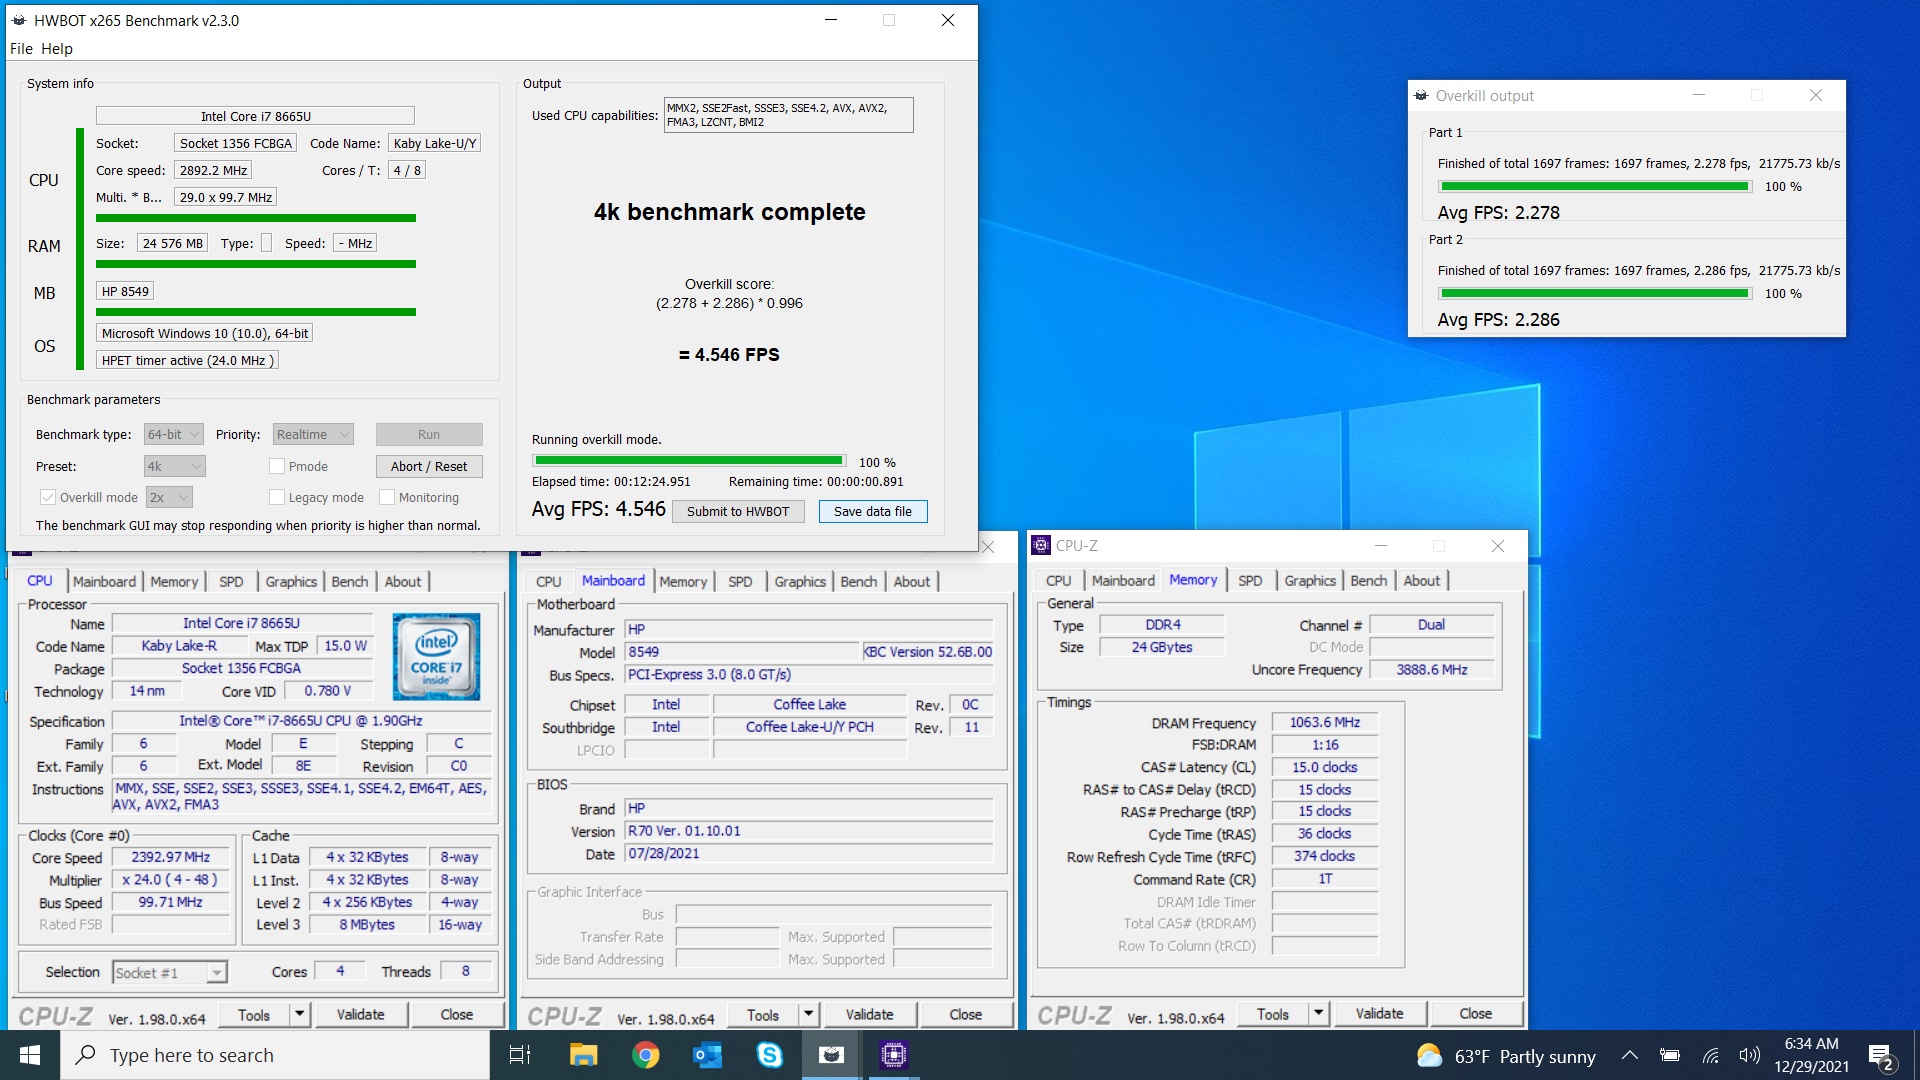The height and width of the screenshot is (1080, 1920).
Task: Open the Socket #1 selection dropdown
Action: (170, 972)
